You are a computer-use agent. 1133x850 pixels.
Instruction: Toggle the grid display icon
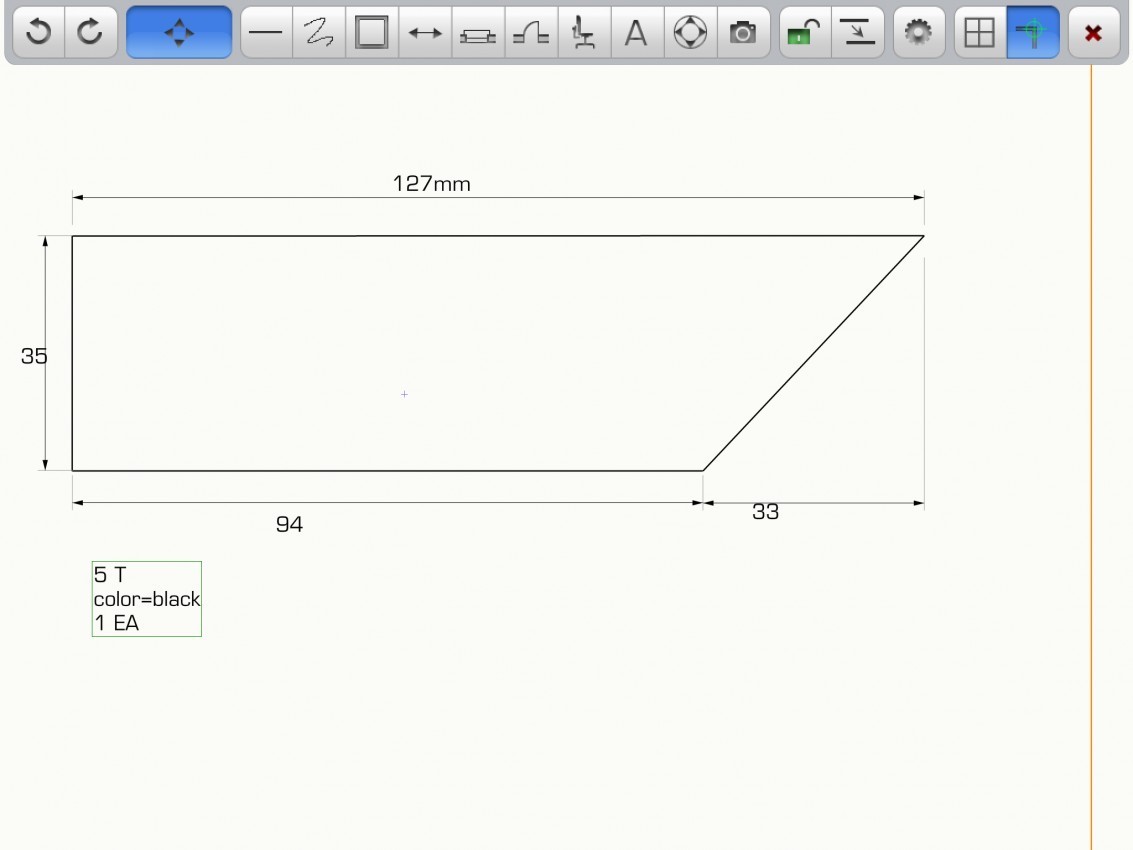[x=980, y=33]
